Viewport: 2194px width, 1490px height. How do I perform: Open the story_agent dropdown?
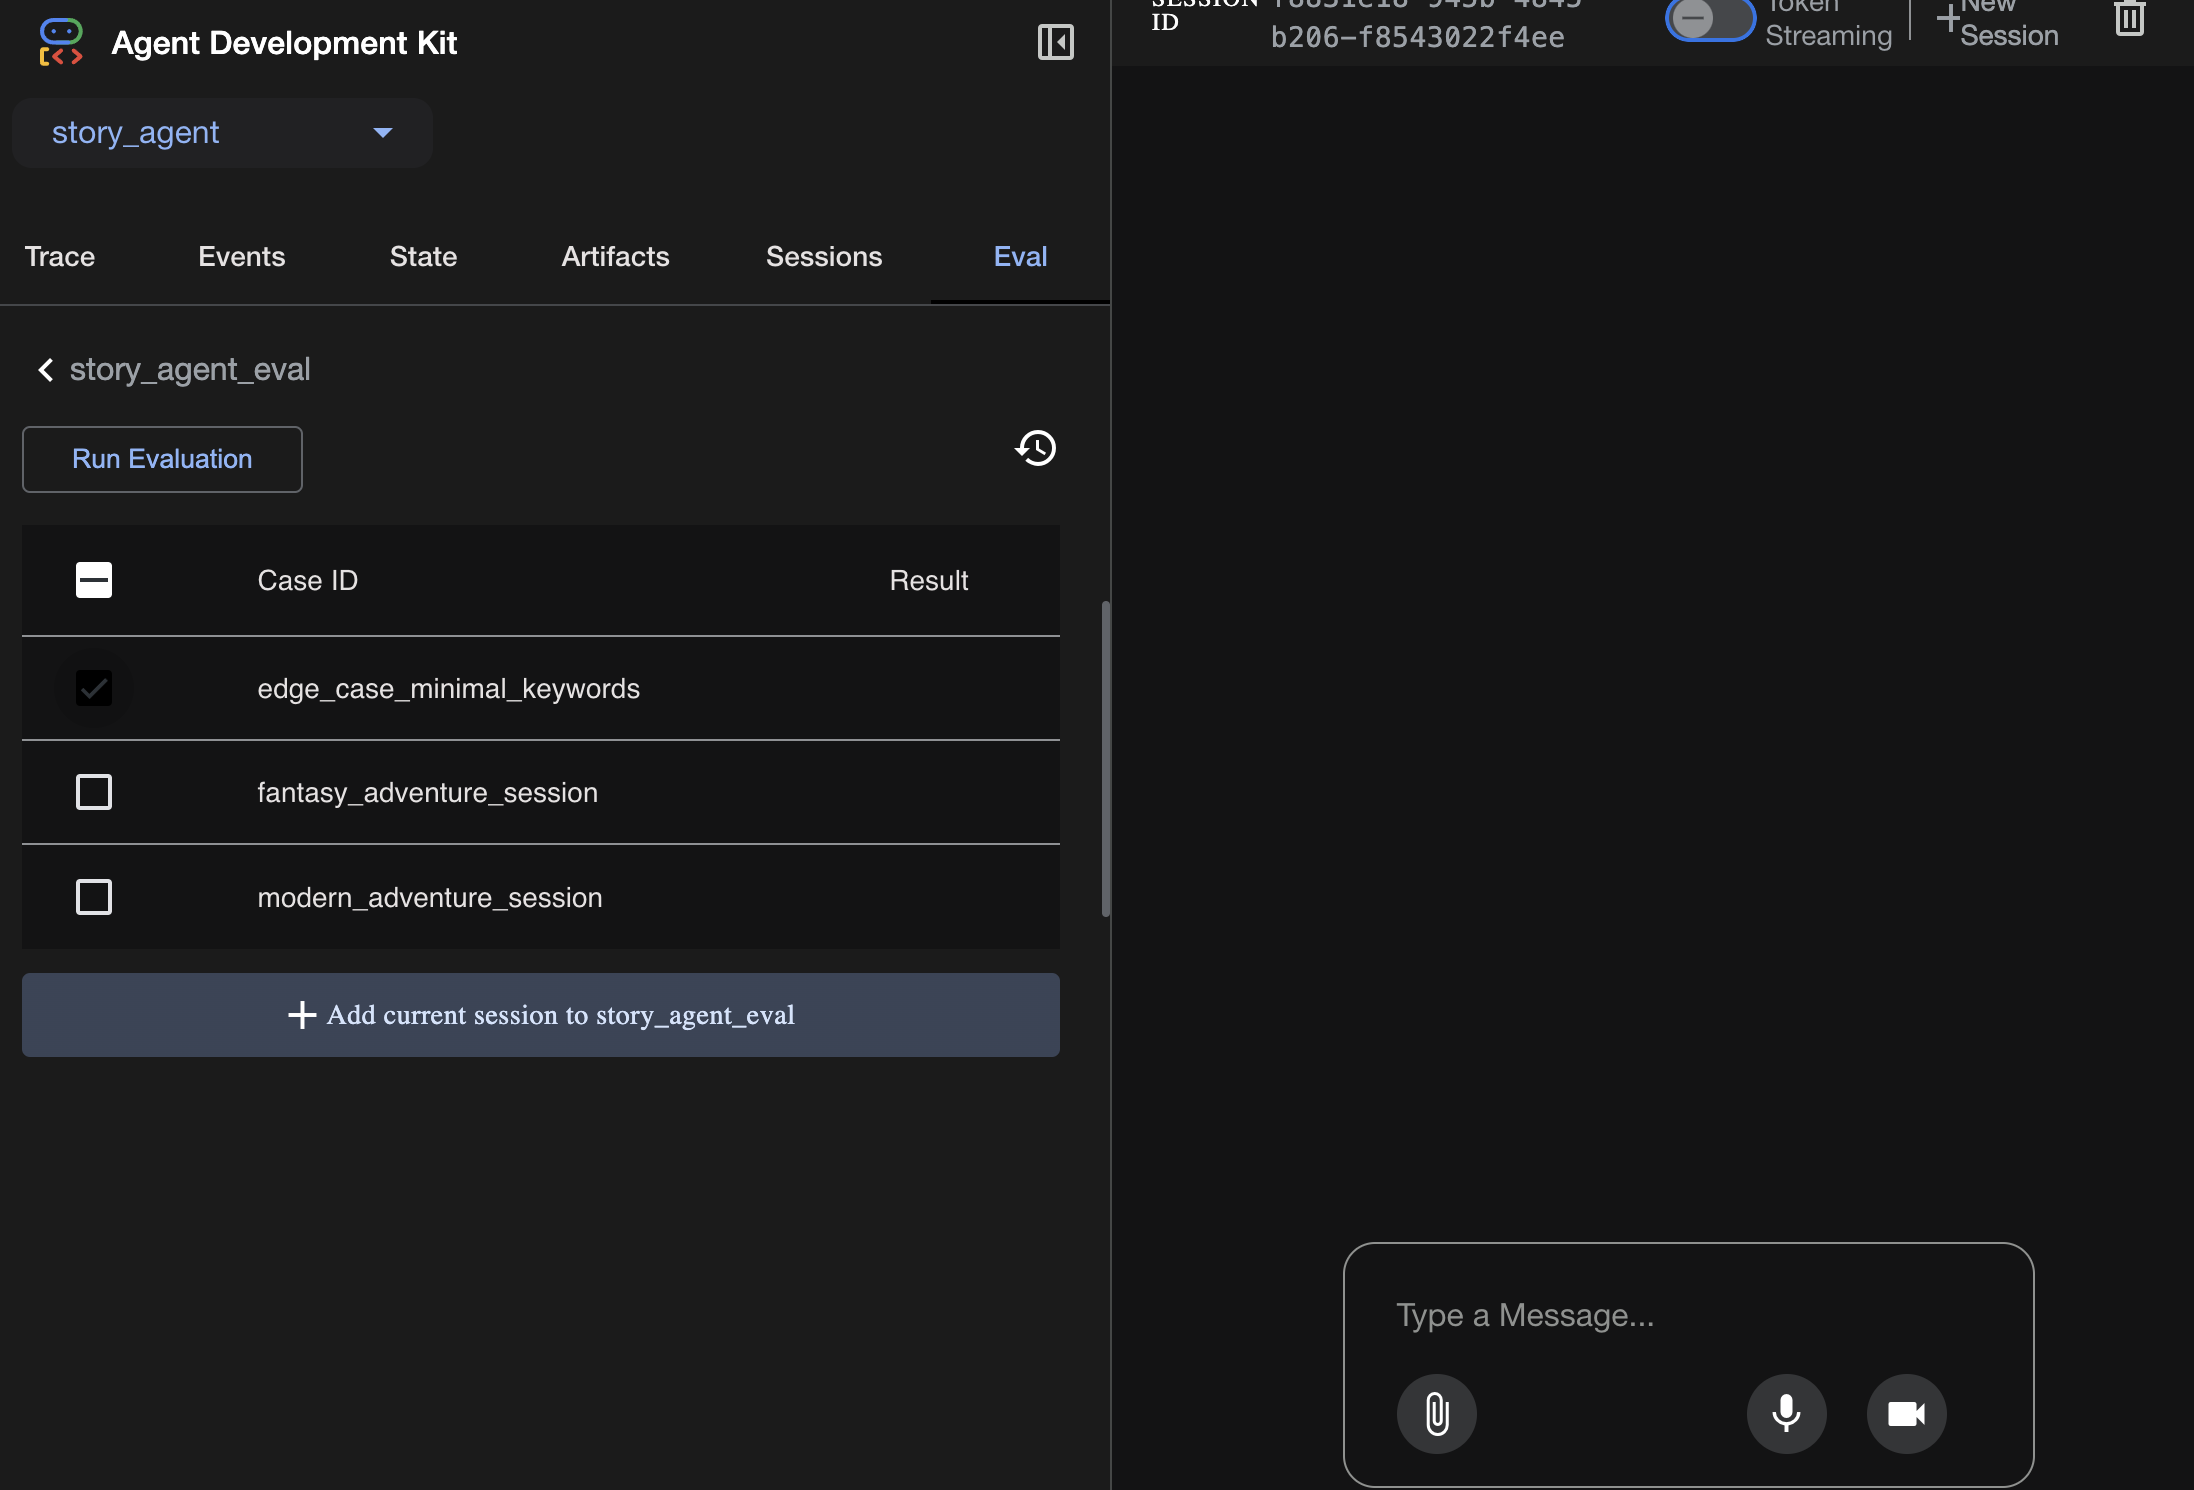(x=222, y=133)
